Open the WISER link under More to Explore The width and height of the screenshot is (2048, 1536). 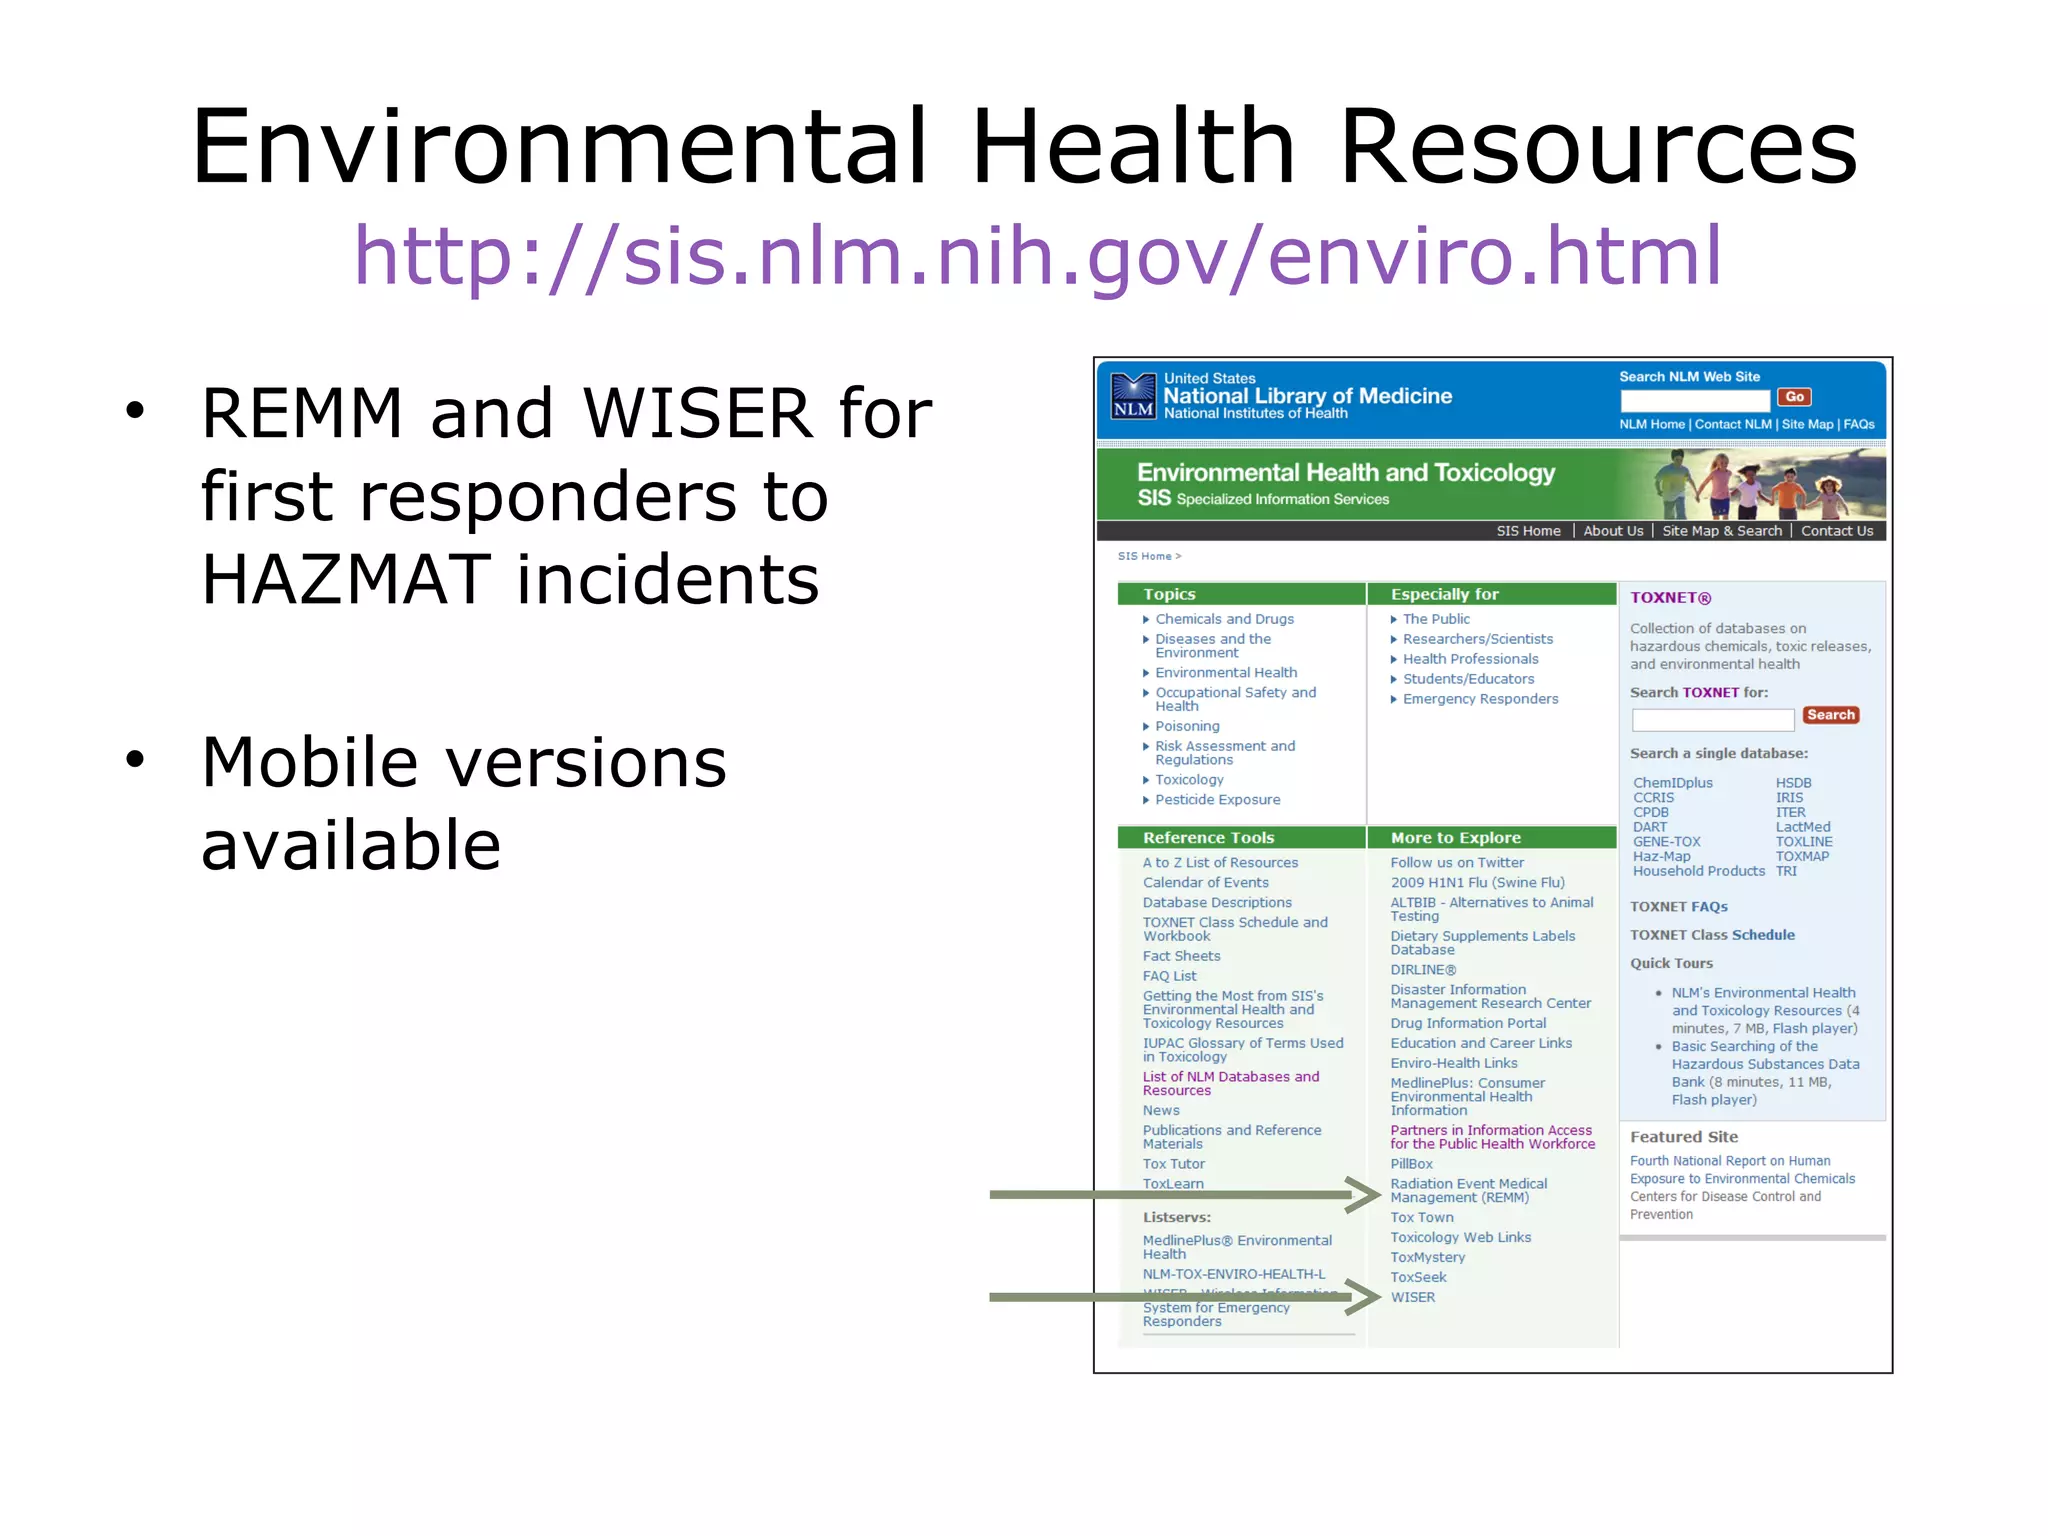tap(1412, 1297)
